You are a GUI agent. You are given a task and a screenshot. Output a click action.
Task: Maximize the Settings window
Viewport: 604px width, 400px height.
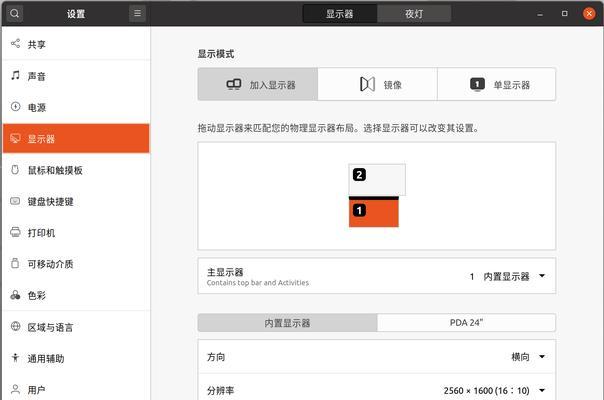click(564, 13)
